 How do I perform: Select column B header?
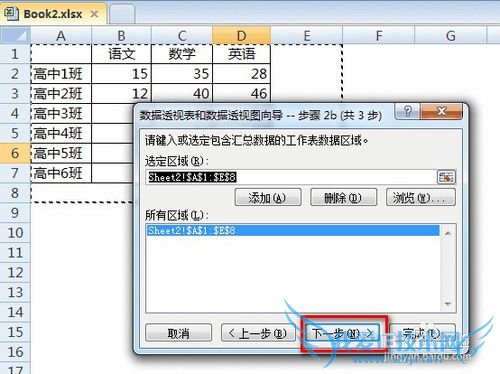[121, 35]
